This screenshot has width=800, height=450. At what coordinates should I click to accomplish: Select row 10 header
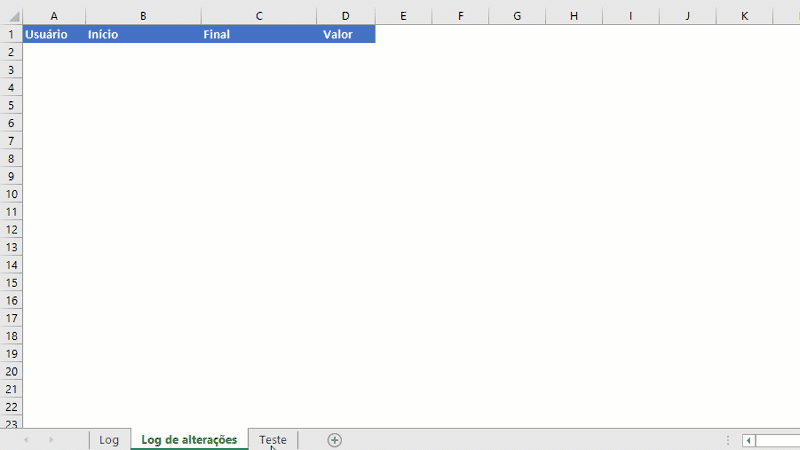(x=11, y=194)
